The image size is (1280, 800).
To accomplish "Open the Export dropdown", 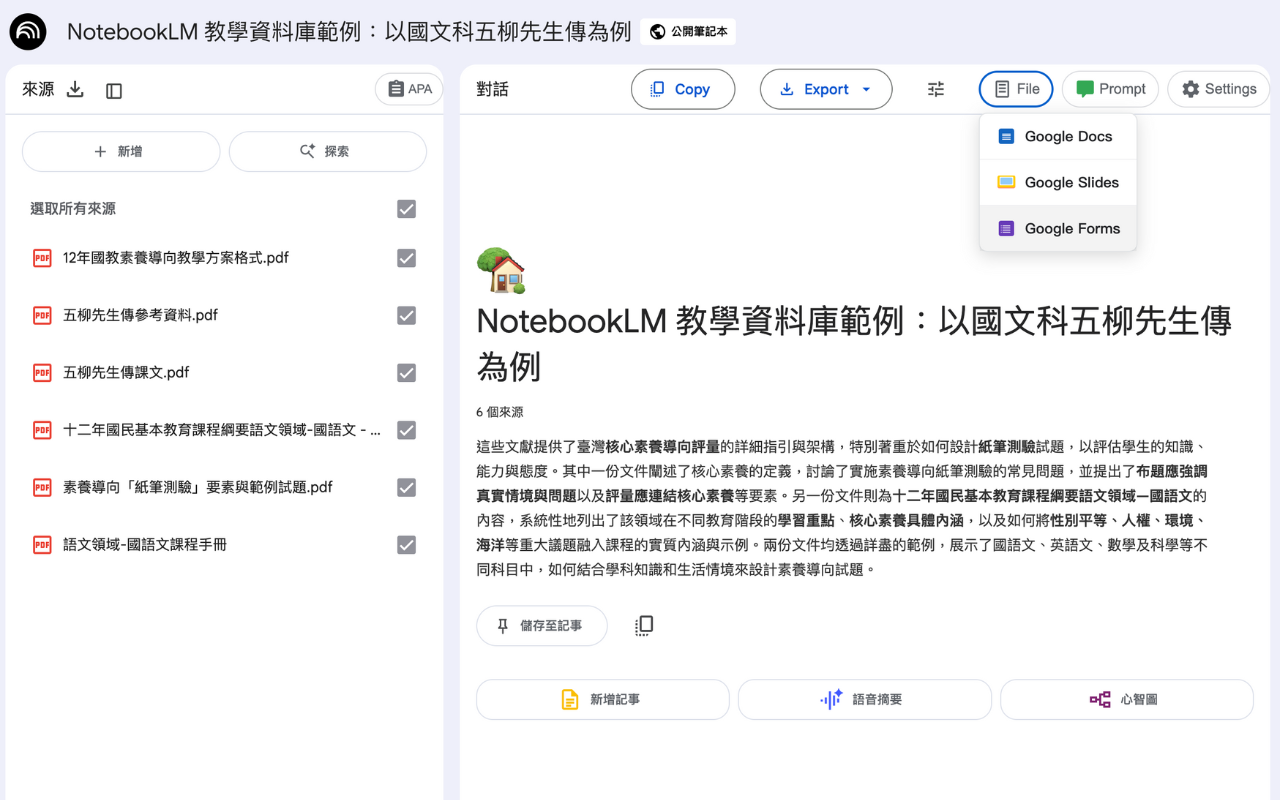I will [x=825, y=89].
